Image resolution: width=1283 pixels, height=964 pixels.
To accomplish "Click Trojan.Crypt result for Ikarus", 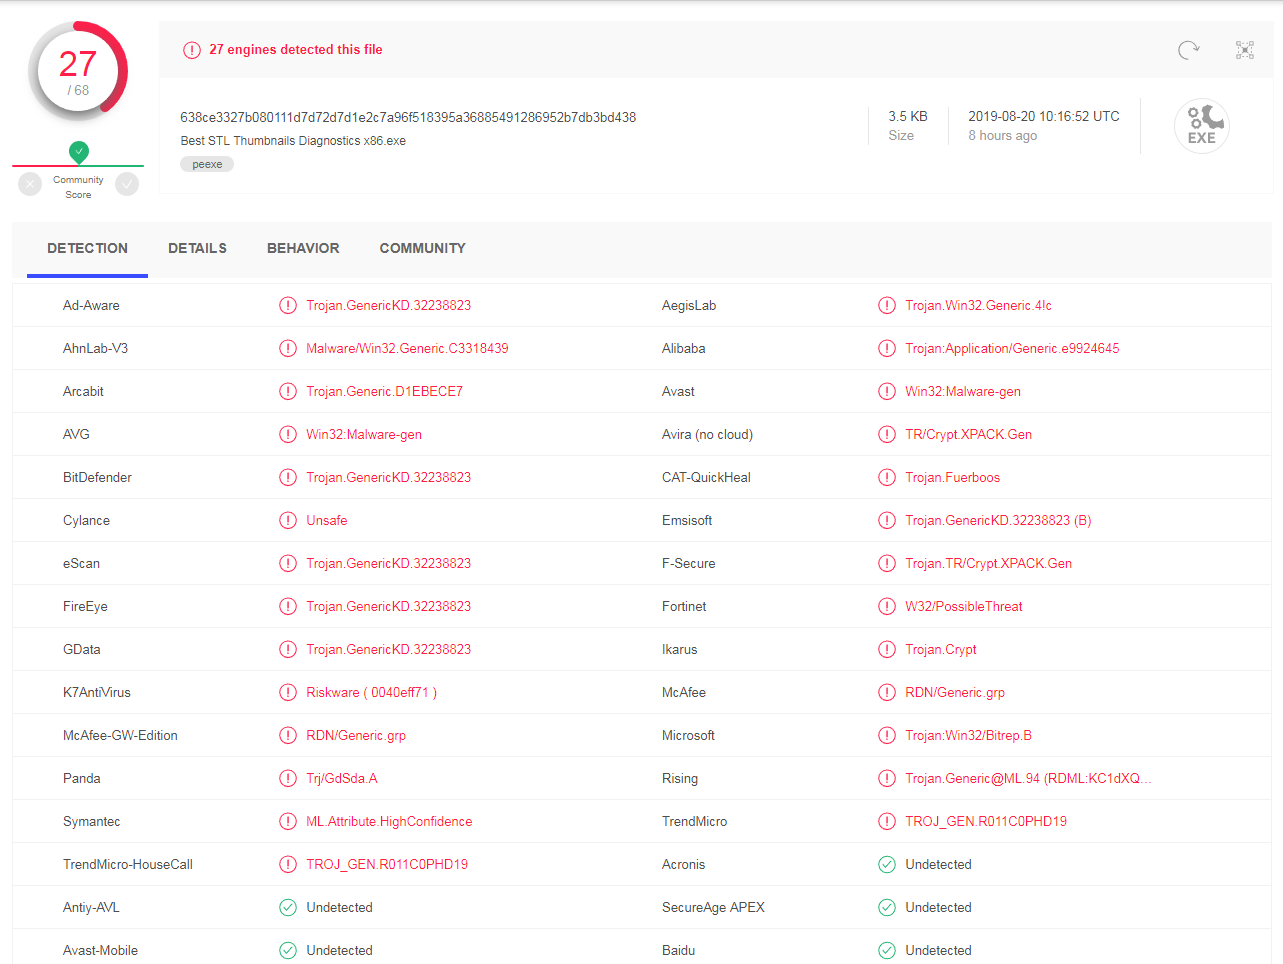I will [x=941, y=650].
